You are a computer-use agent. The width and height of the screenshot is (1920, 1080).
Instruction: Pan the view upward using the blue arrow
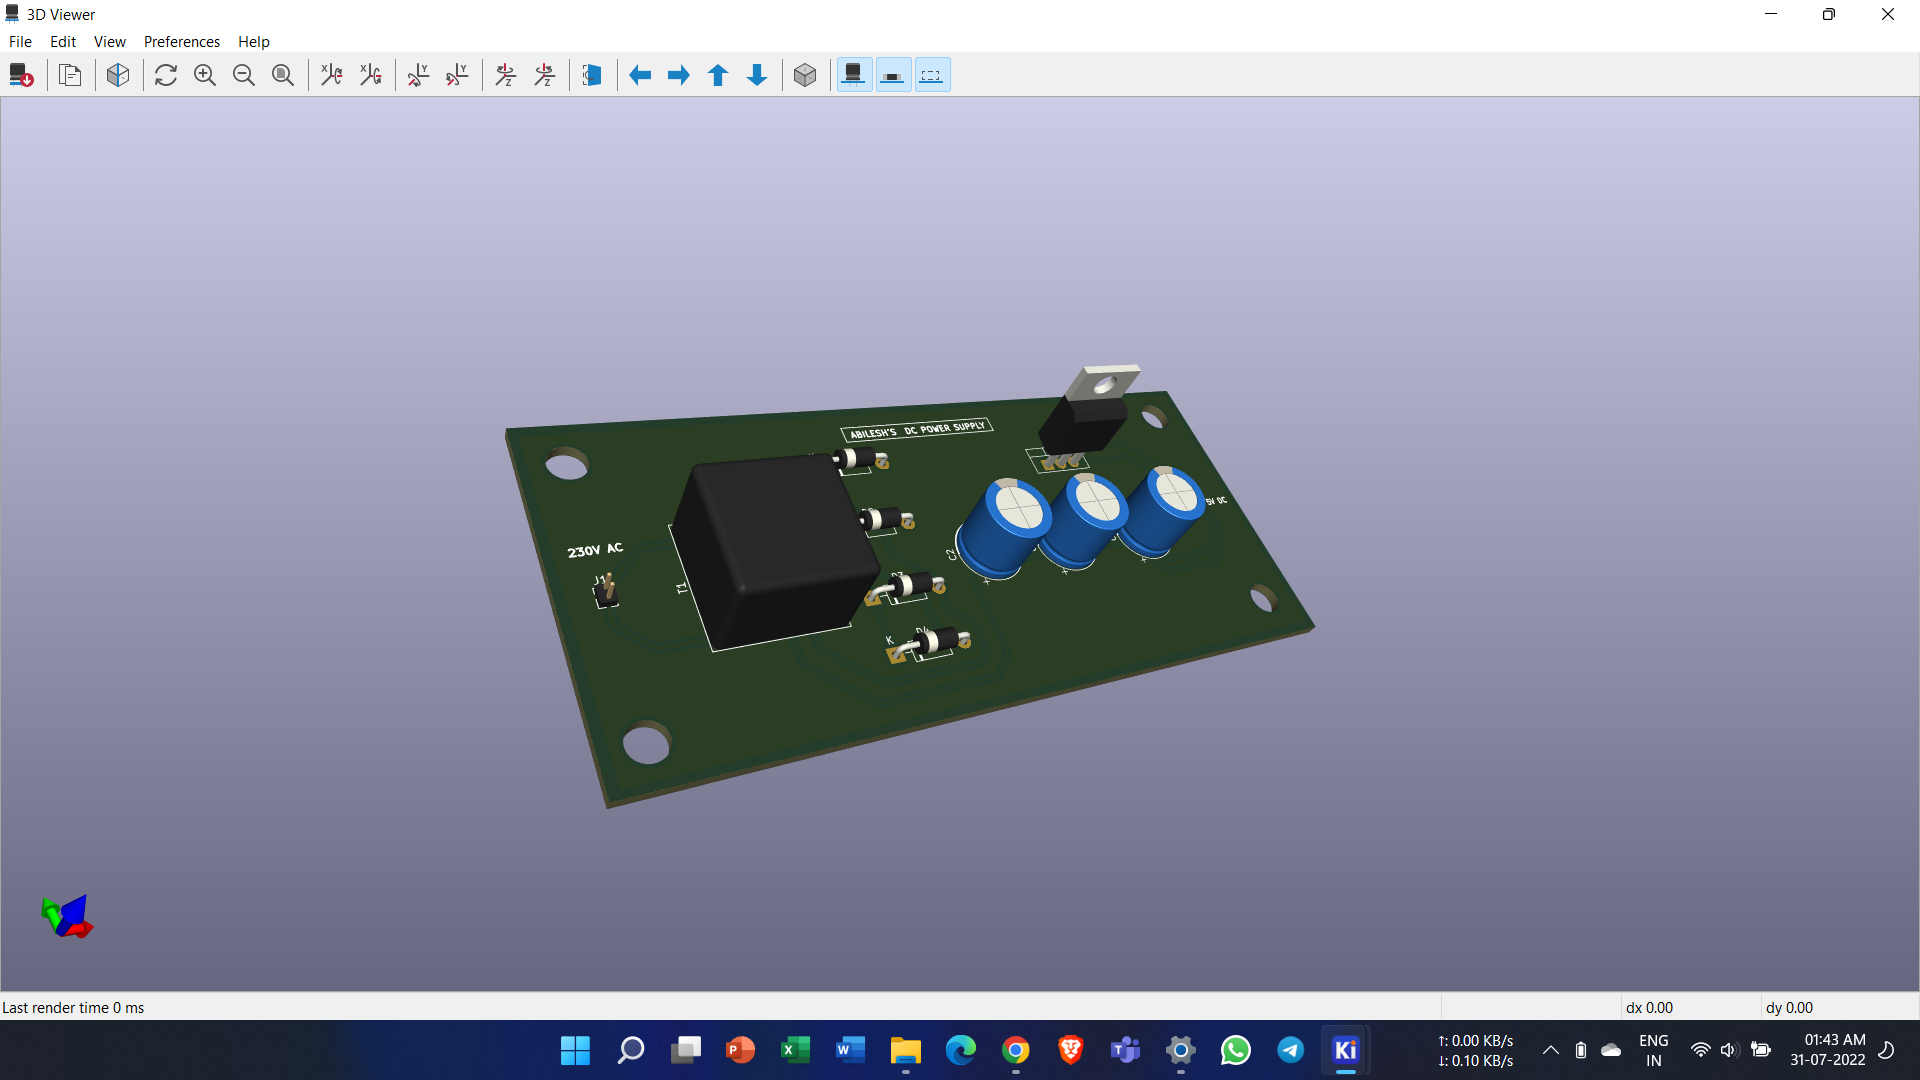pos(718,75)
